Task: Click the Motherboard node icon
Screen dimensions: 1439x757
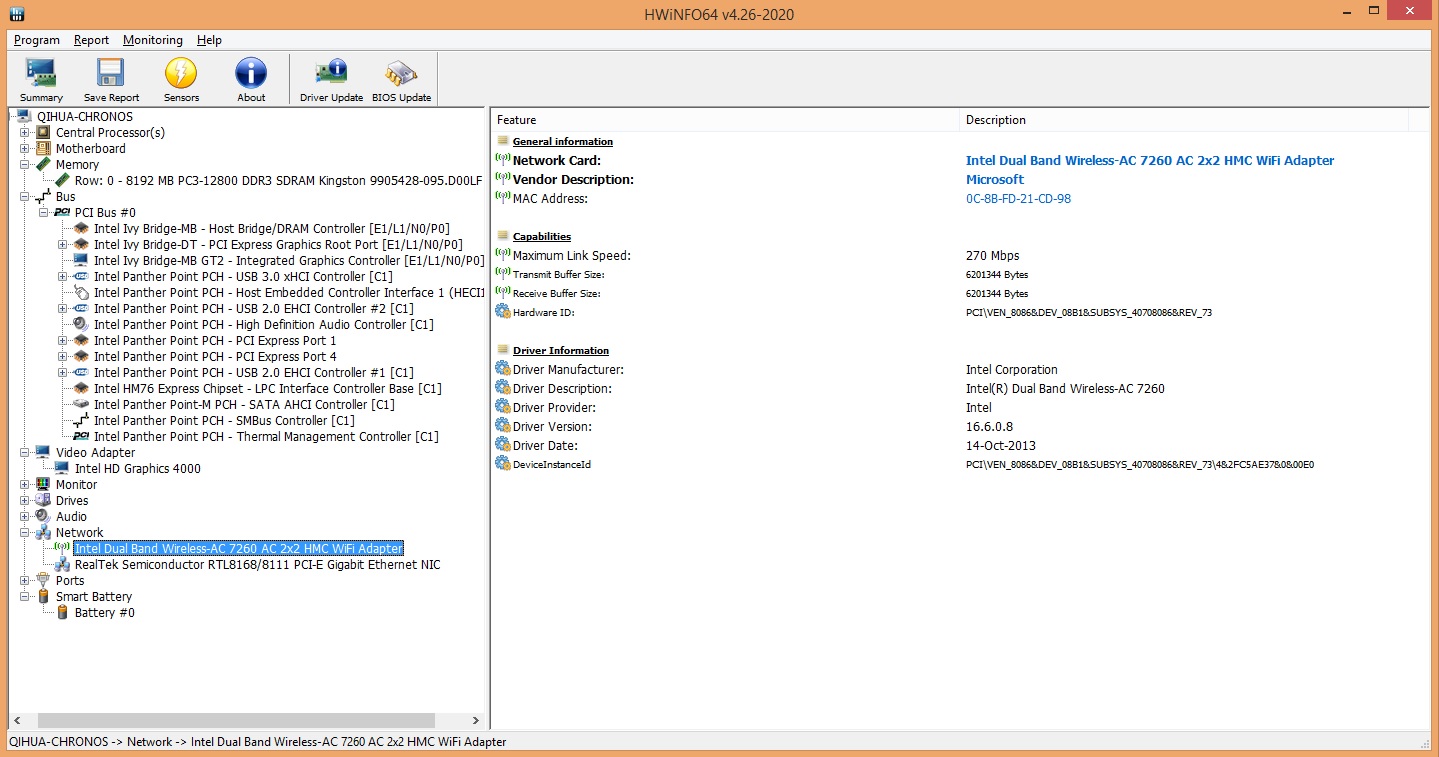Action: point(43,148)
